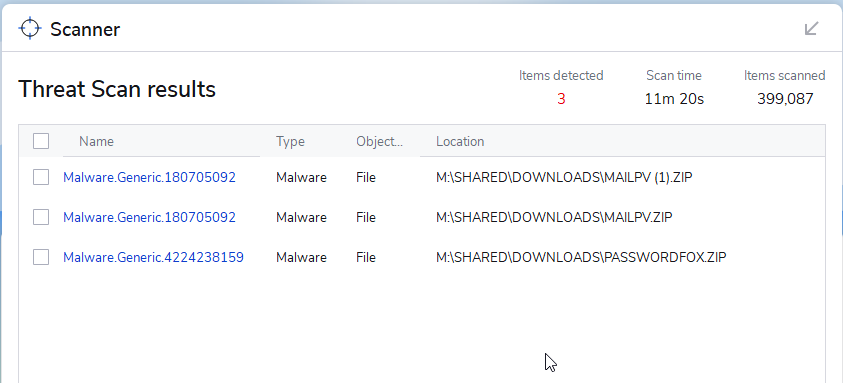843x383 pixels.
Task: Click the Scanner title text
Action: point(85,29)
